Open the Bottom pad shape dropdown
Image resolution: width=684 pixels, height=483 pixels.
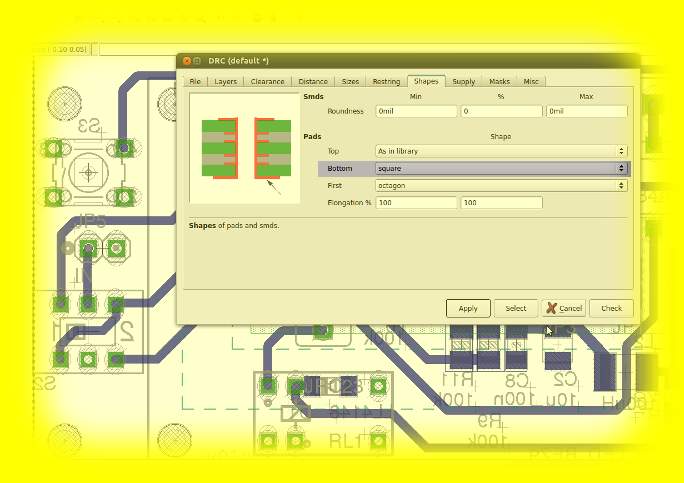[x=501, y=168]
